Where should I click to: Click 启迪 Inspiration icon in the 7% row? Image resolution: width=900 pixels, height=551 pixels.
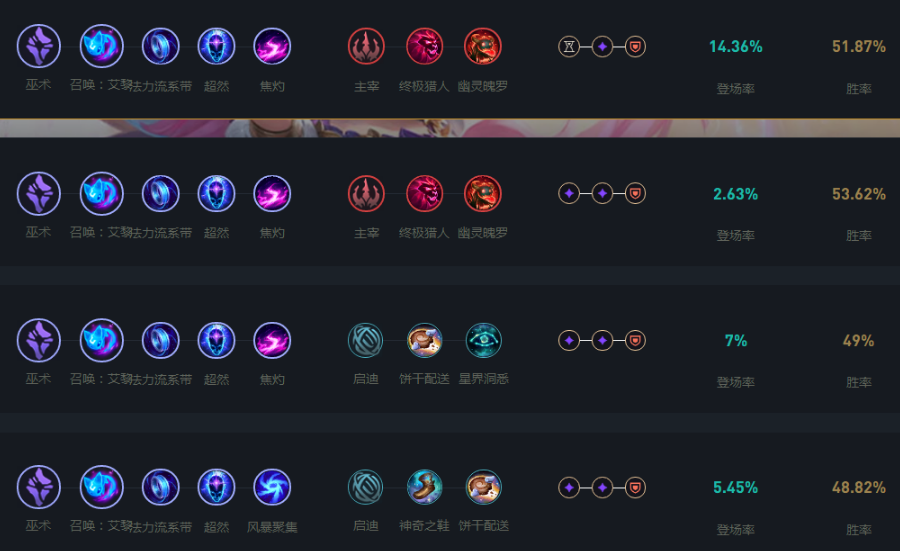click(x=366, y=340)
